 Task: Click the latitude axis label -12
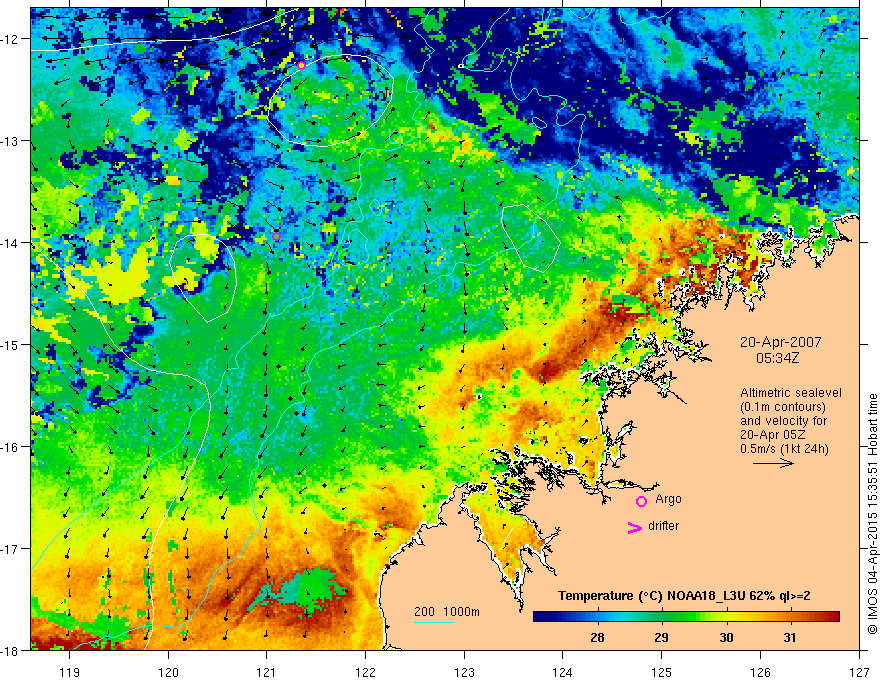(11, 39)
